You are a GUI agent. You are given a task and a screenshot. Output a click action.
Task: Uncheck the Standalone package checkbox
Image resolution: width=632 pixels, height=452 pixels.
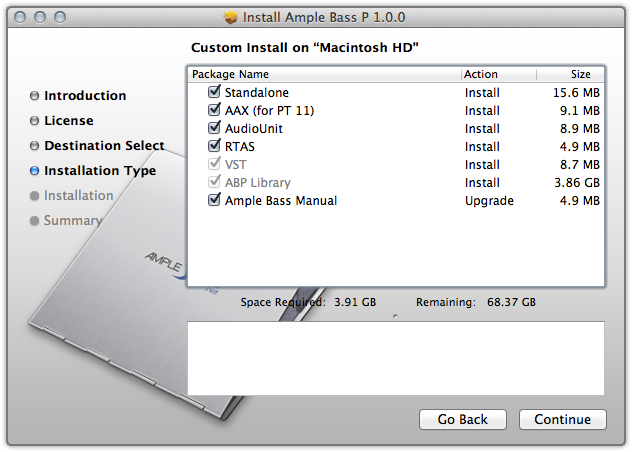pyautogui.click(x=214, y=92)
